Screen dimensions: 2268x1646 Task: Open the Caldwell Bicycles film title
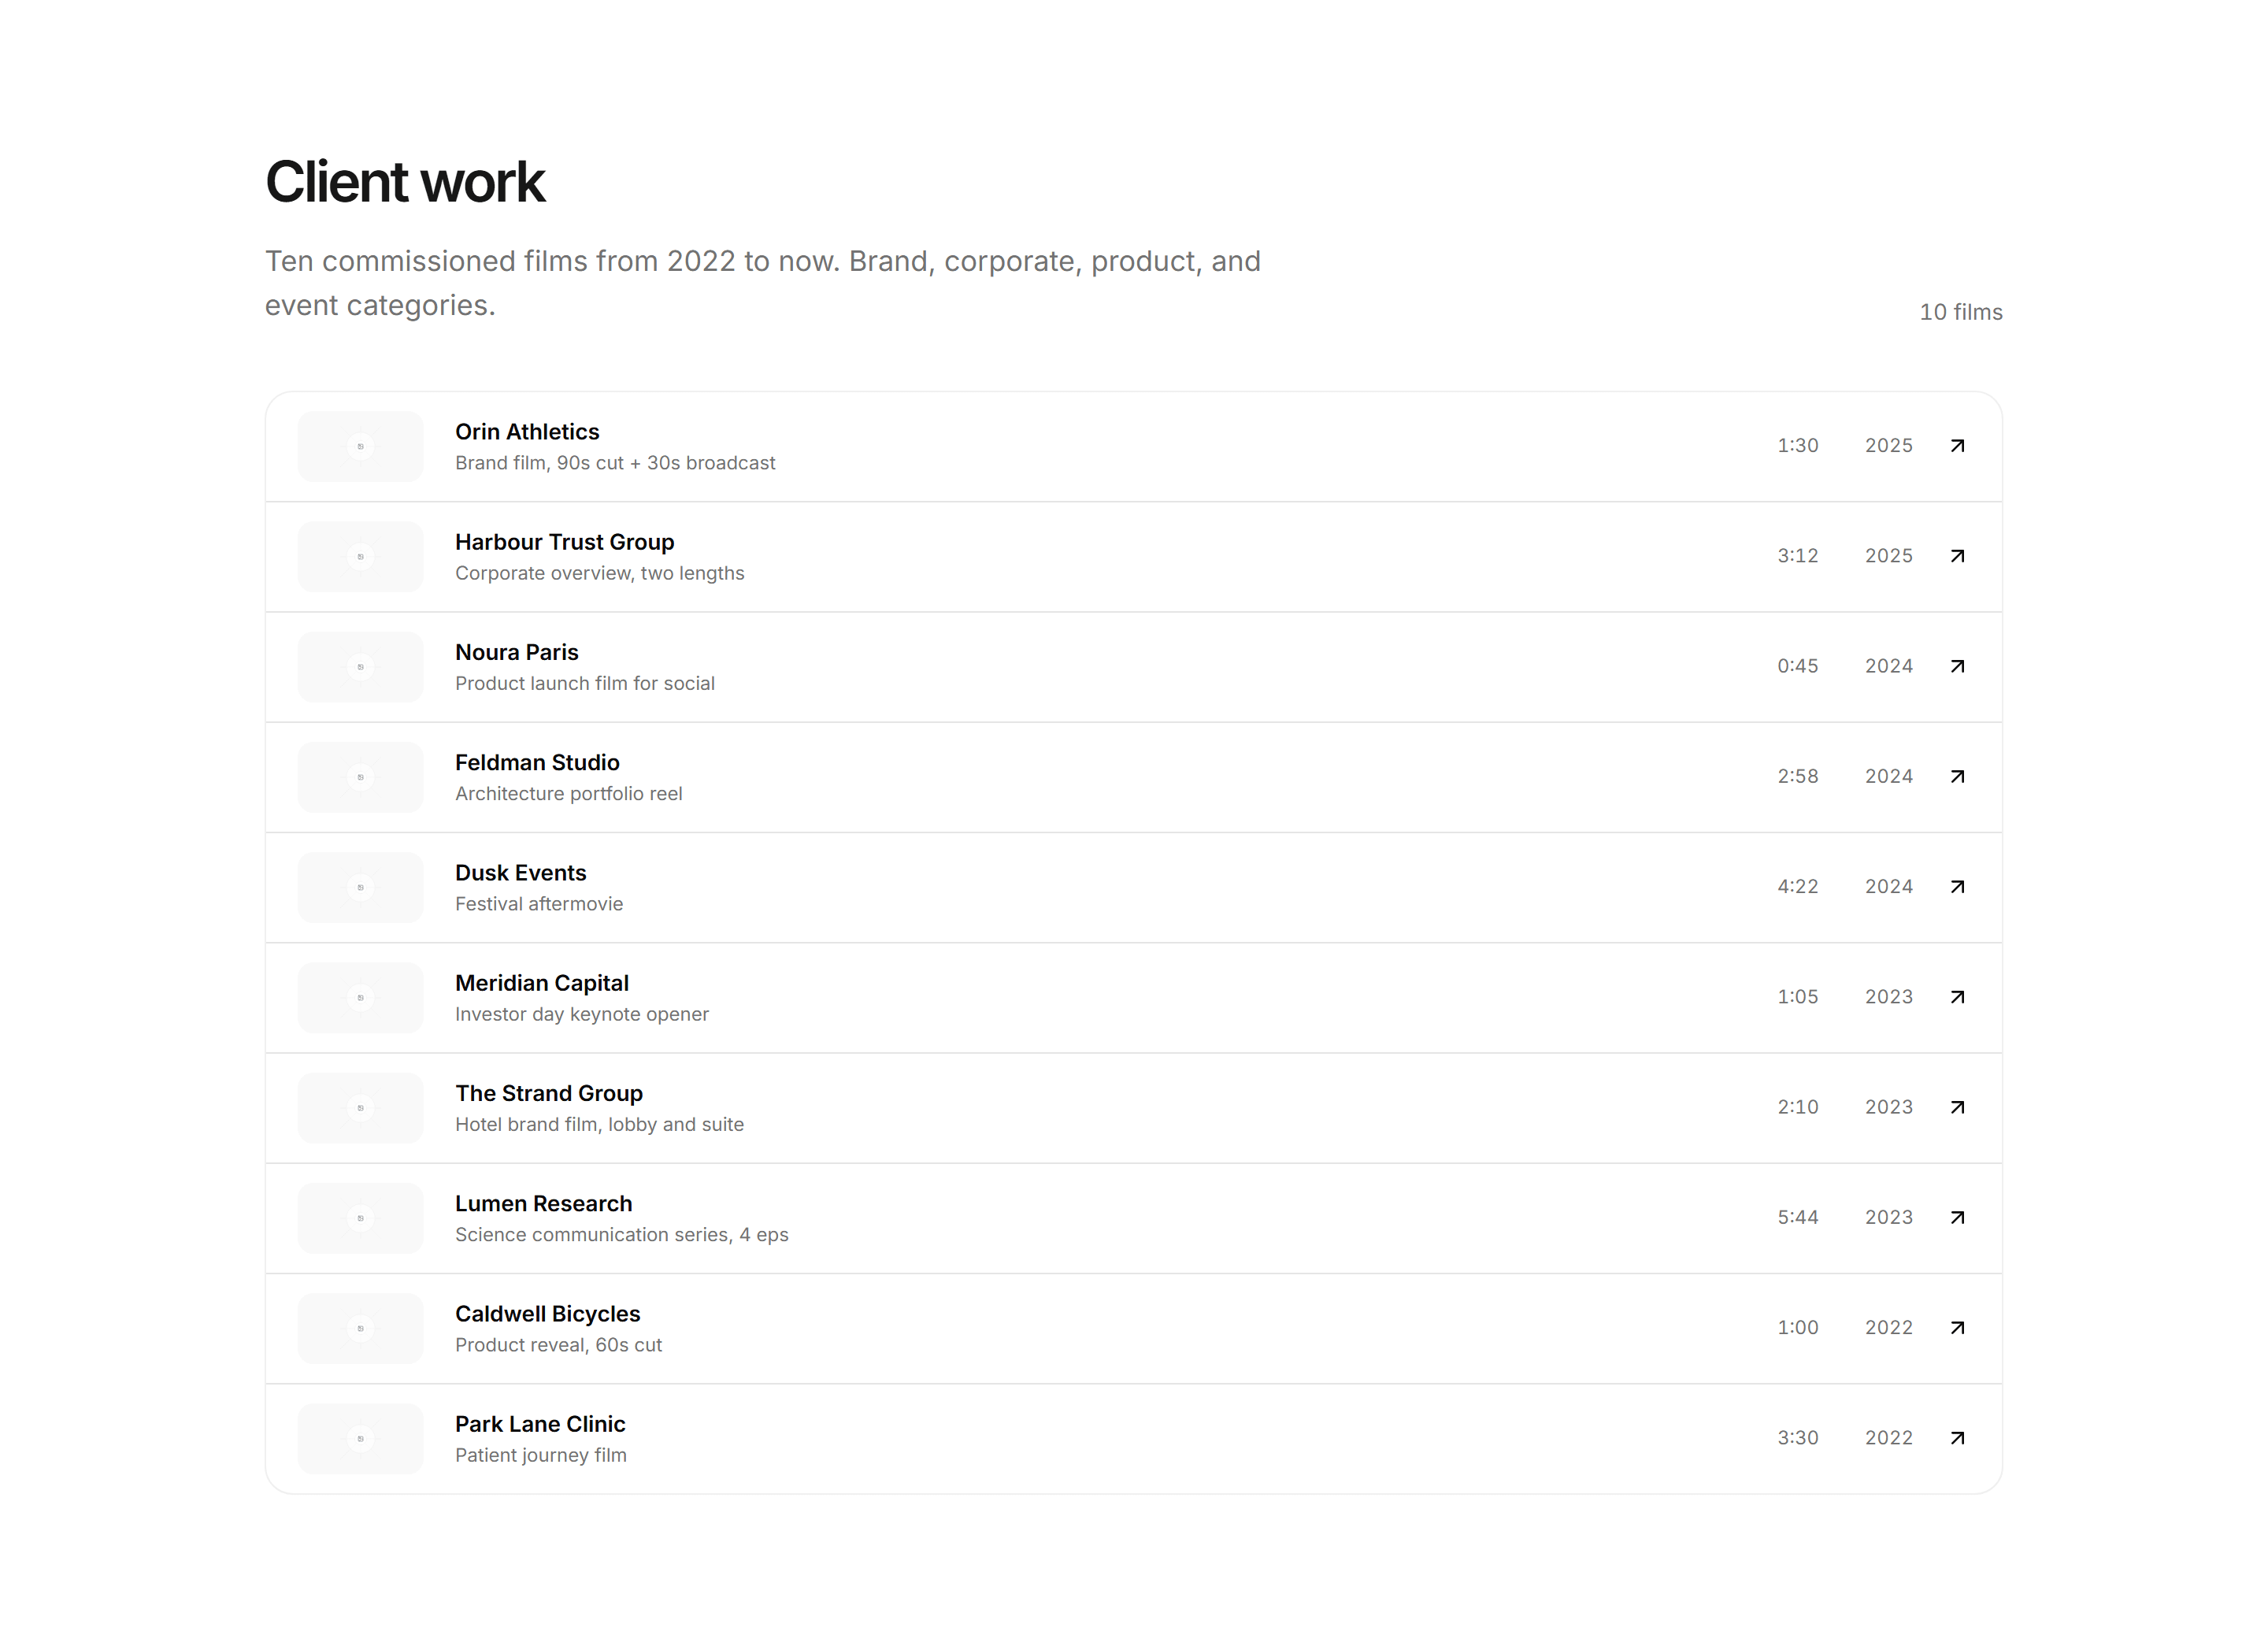tap(547, 1314)
